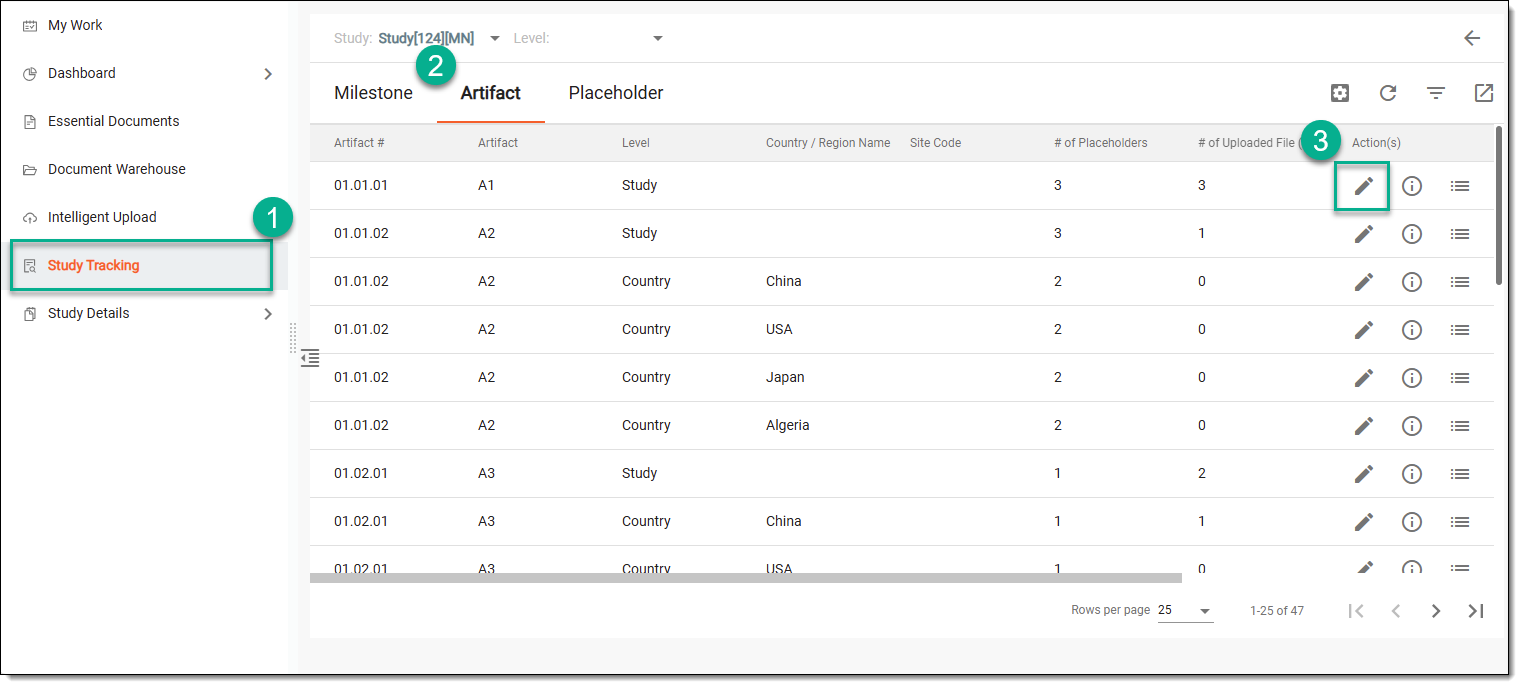Screen dimensions: 1521x687
Task: Open list icon on A2 USA row
Action: pos(1459,330)
